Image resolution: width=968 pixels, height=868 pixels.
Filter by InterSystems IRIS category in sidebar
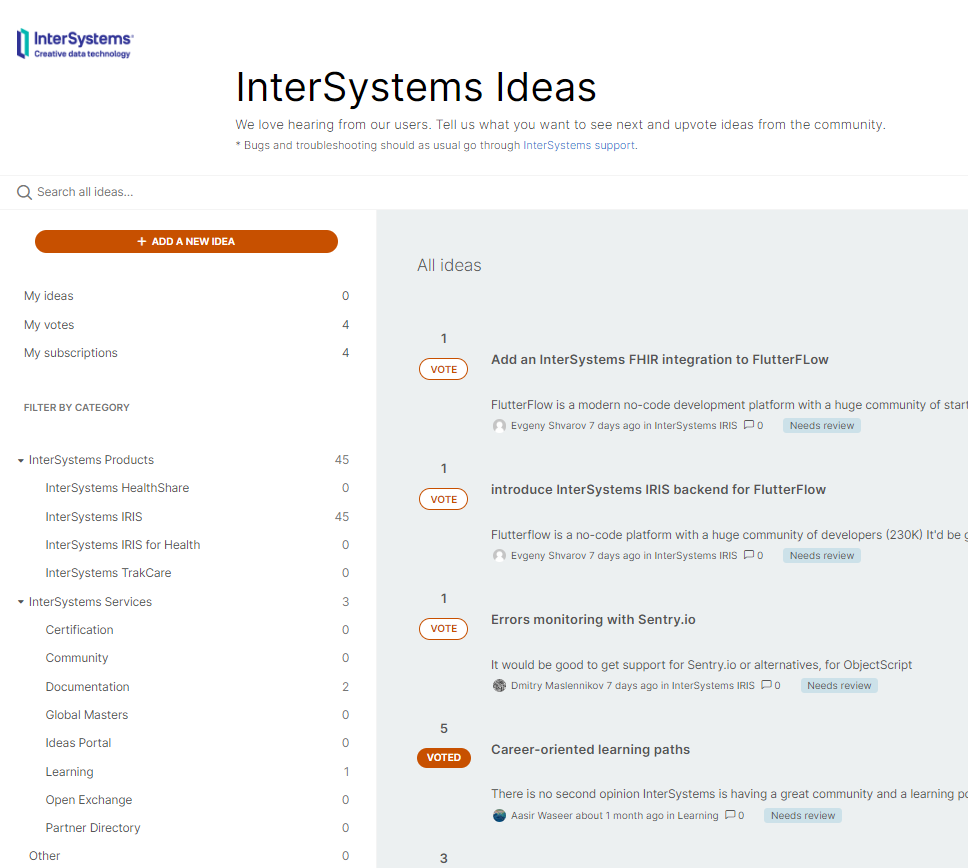[x=94, y=517]
